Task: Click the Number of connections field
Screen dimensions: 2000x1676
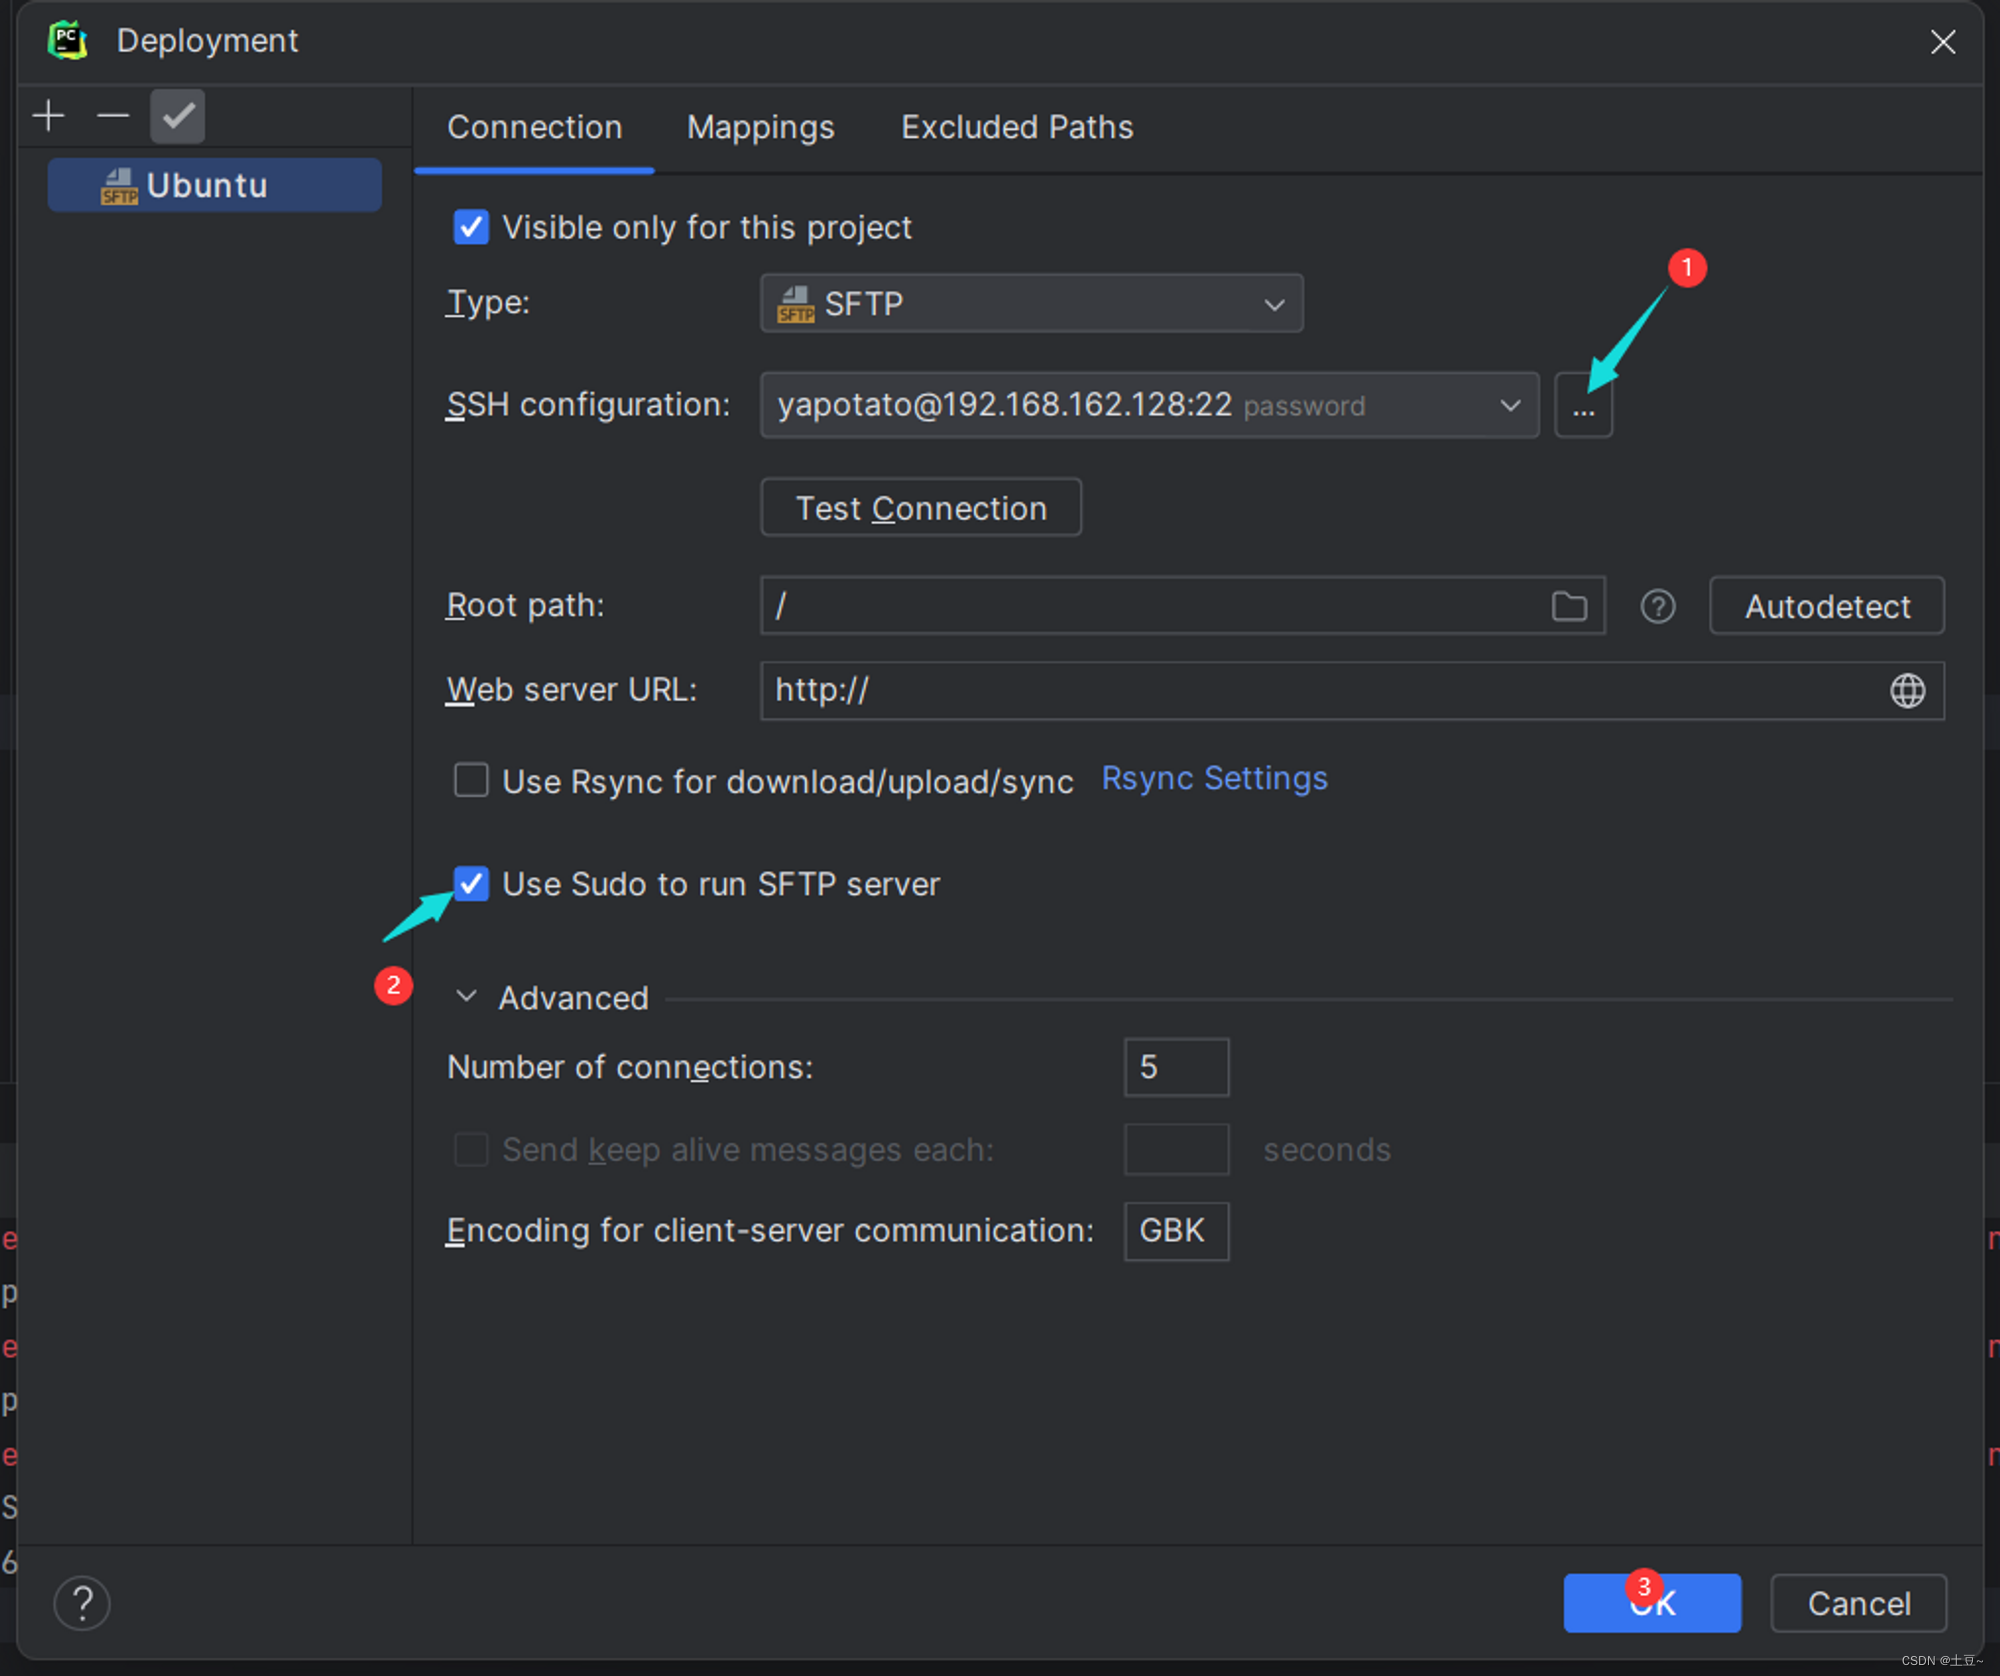Action: [x=1176, y=1067]
